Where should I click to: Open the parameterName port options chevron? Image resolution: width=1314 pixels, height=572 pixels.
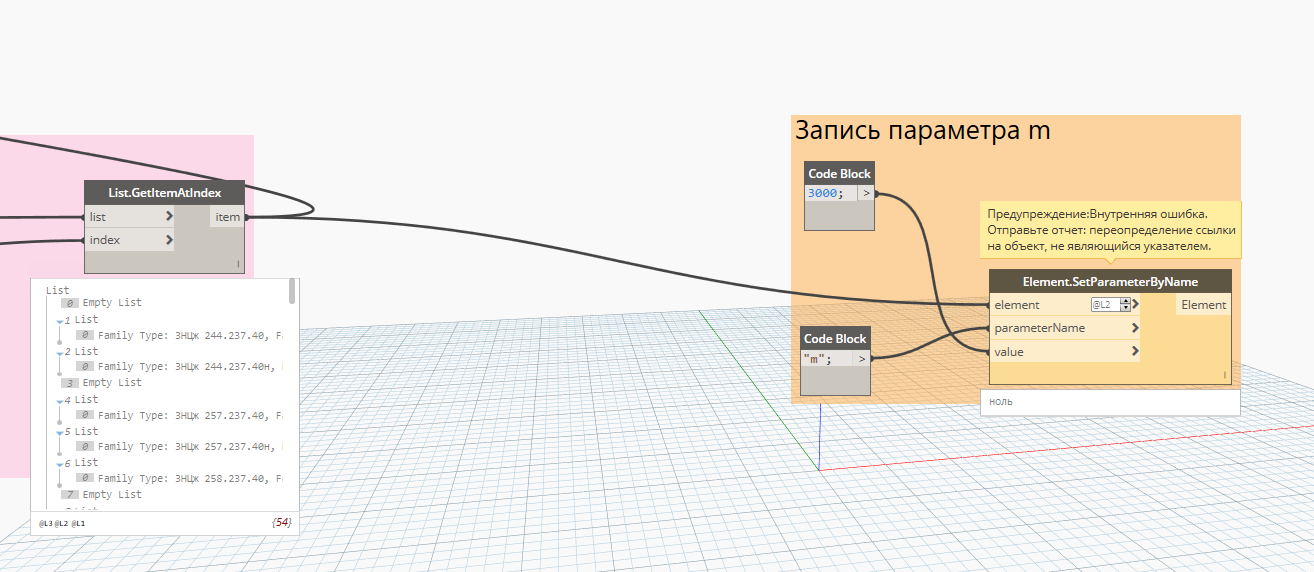pos(1136,328)
